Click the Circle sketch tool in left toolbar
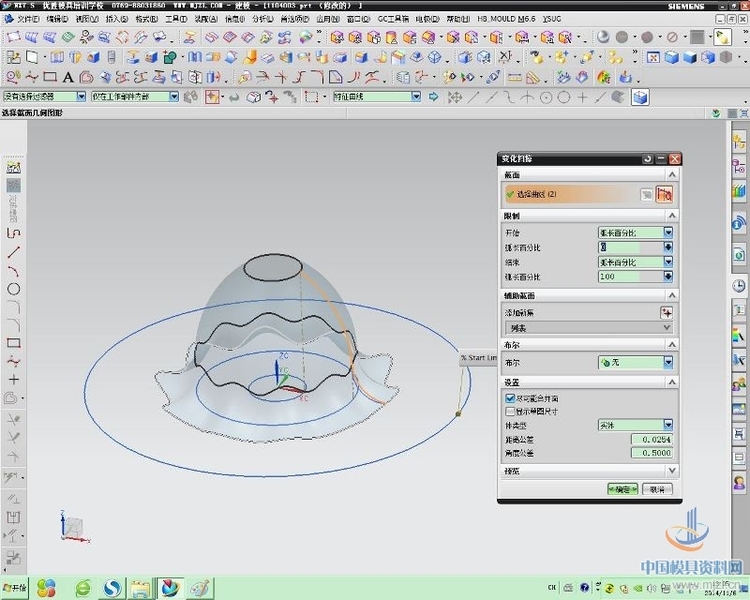Viewport: 750px width, 600px height. [14, 289]
